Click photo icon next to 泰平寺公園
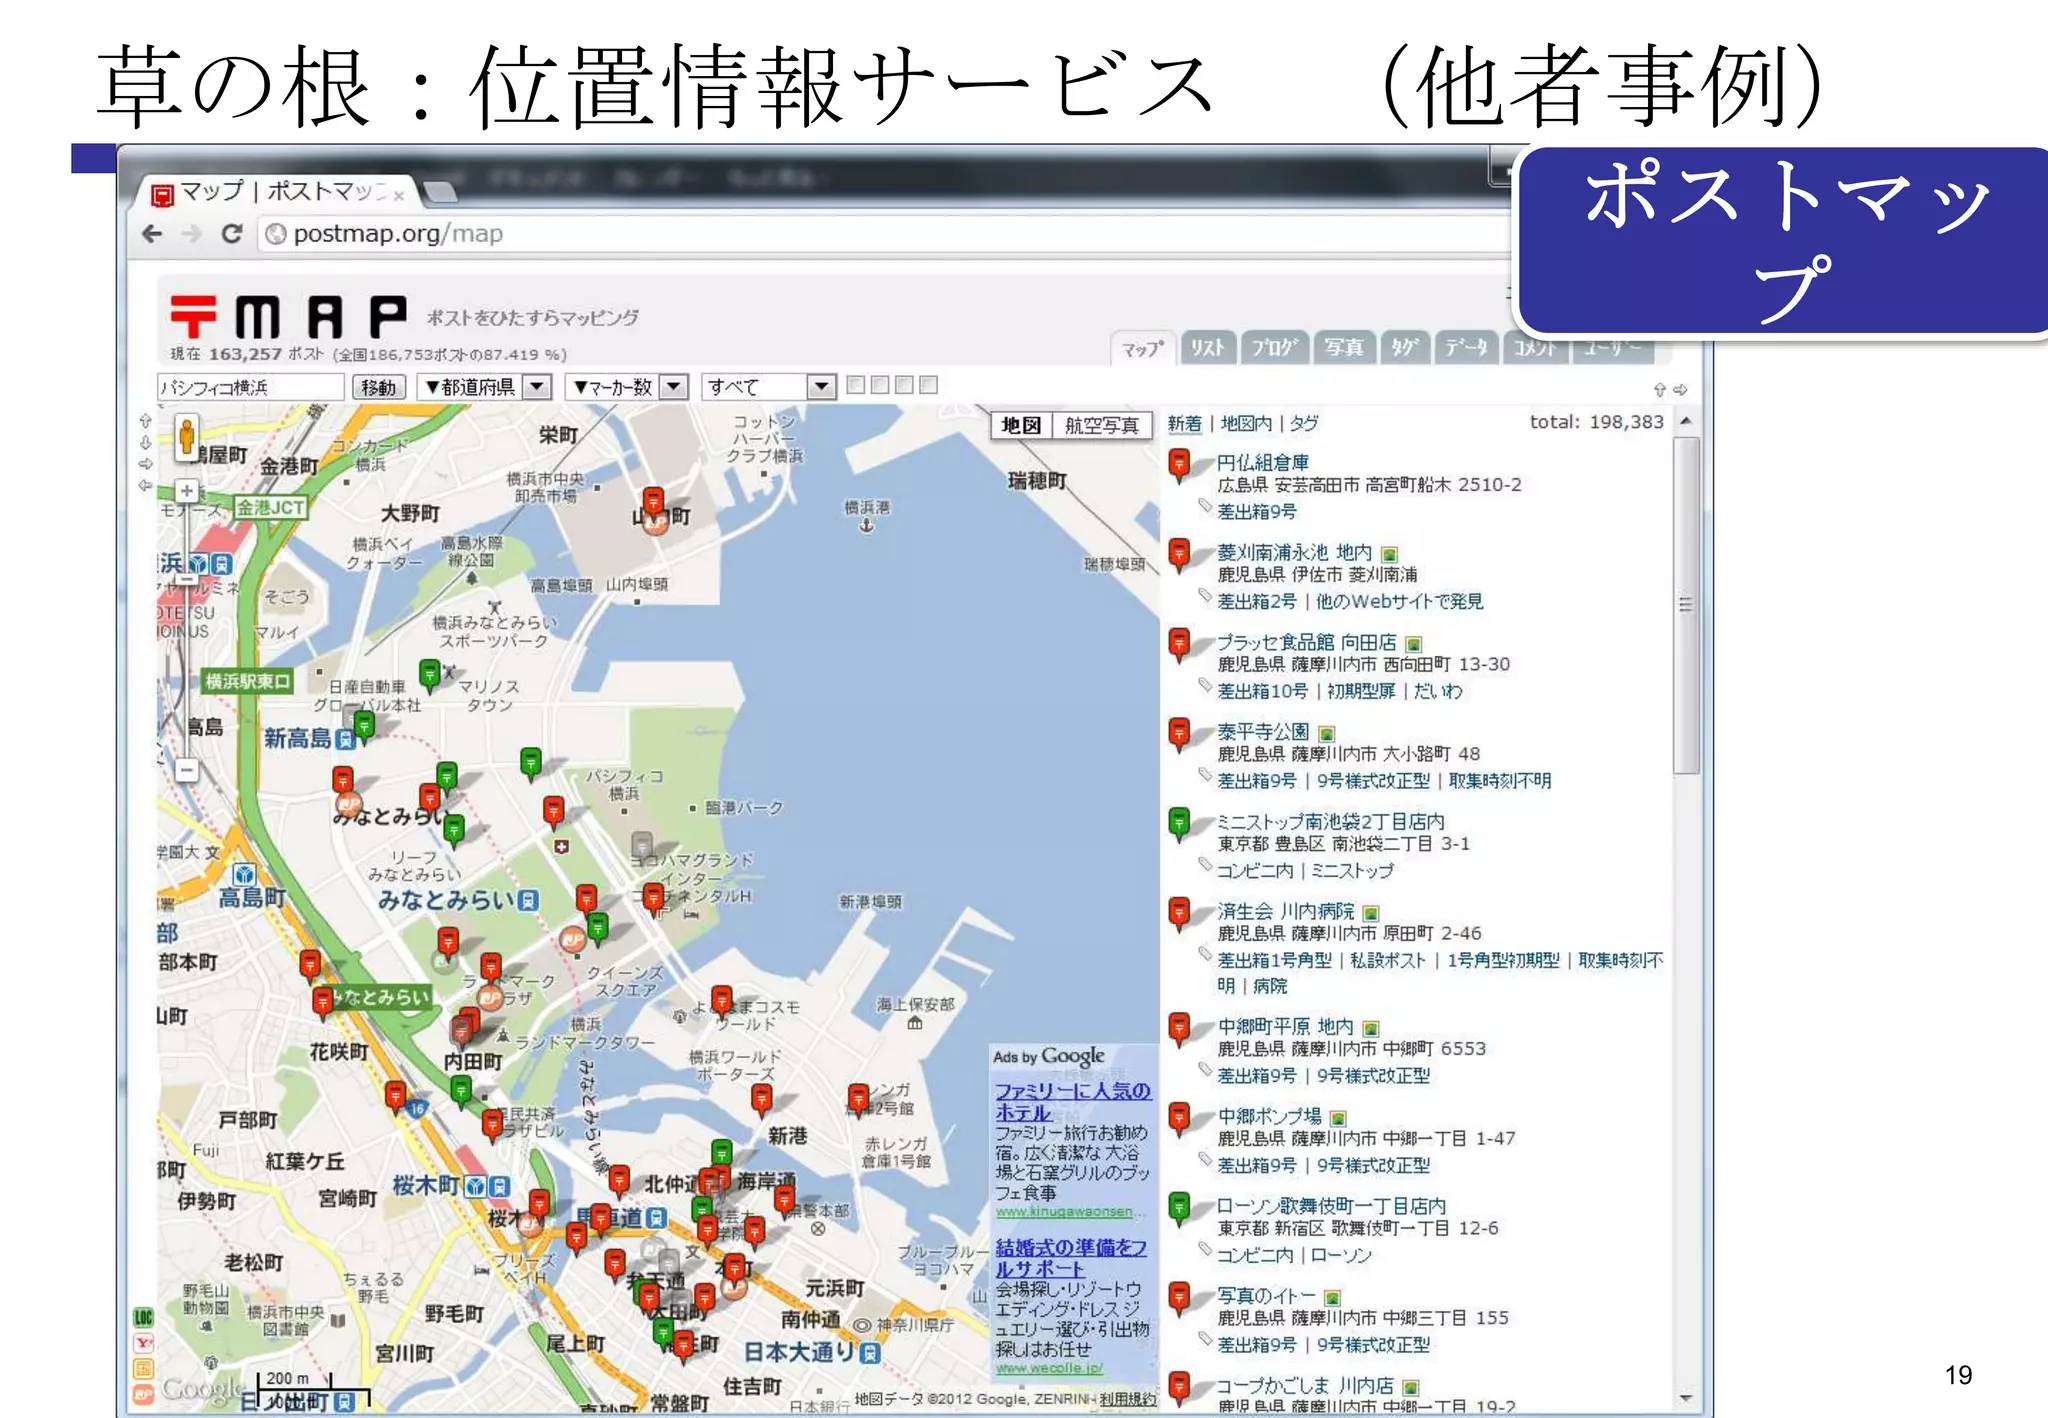 1327,734
